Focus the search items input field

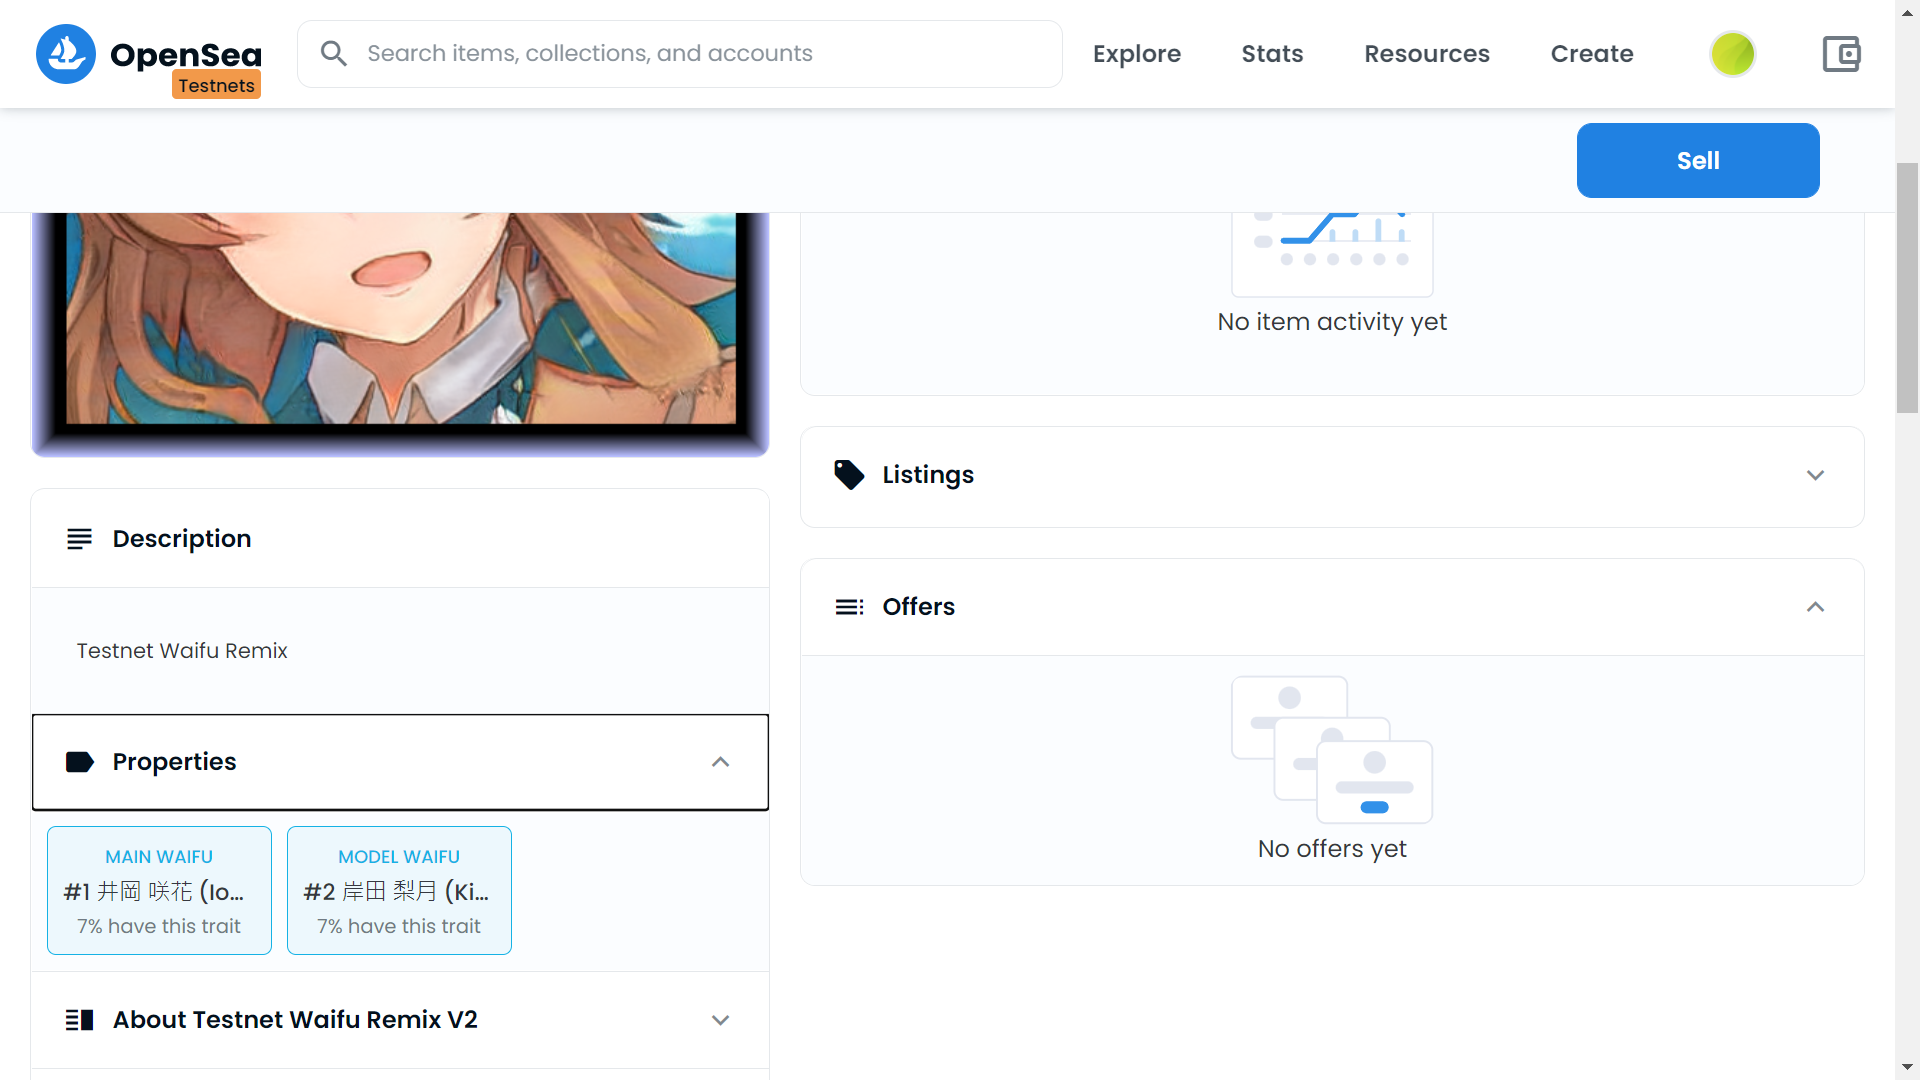coord(680,54)
